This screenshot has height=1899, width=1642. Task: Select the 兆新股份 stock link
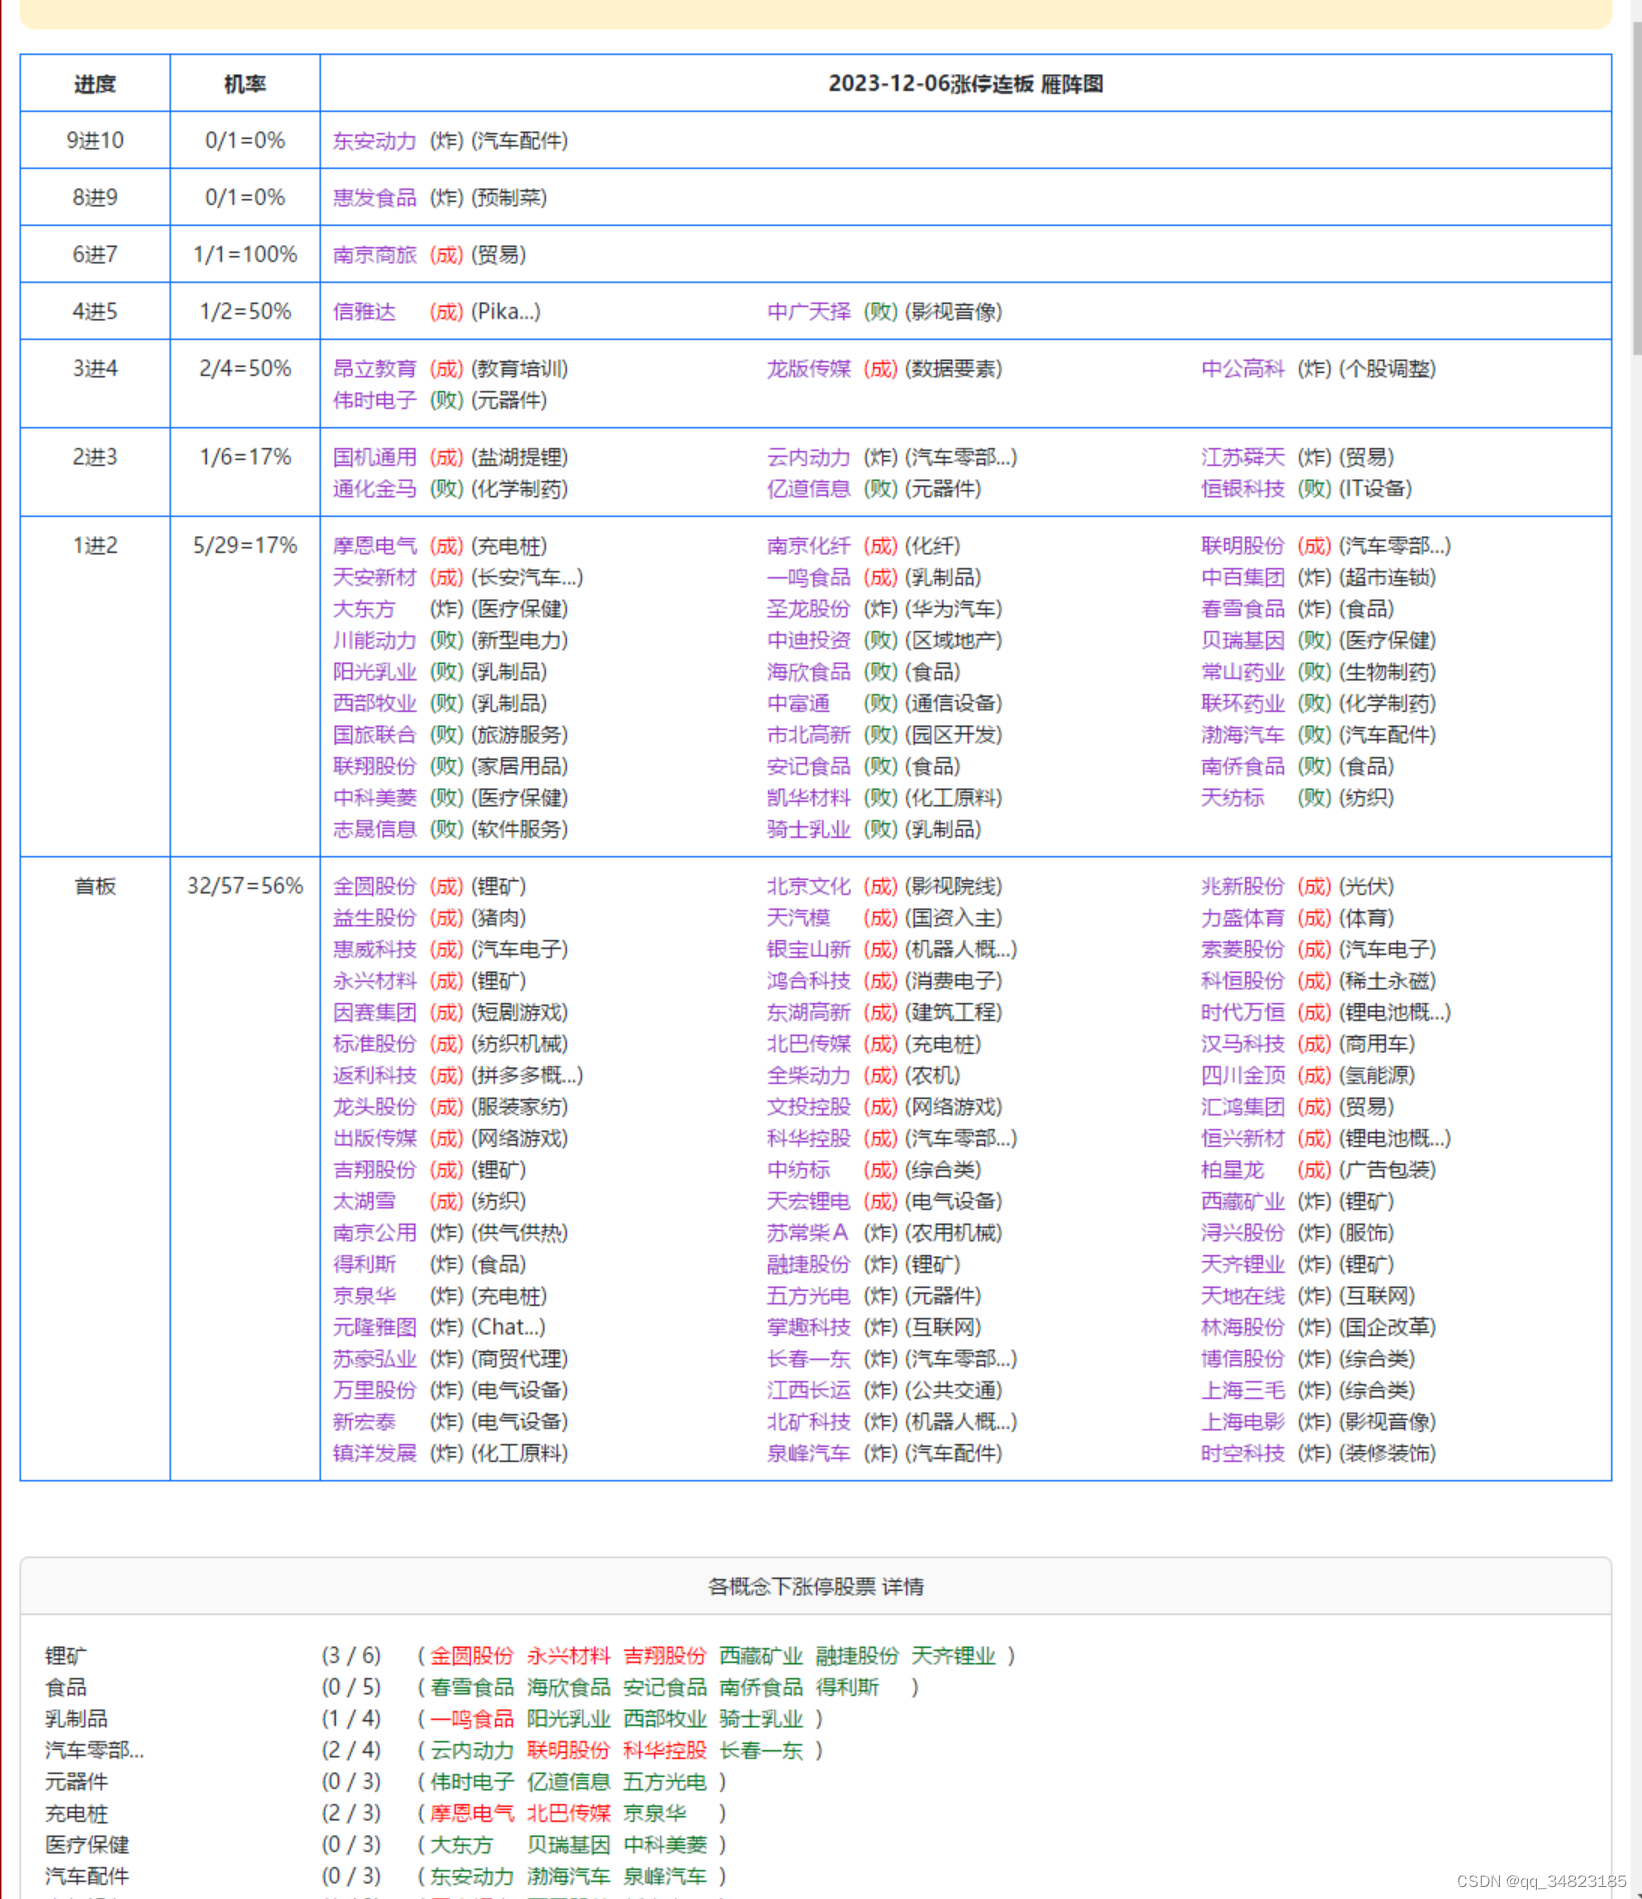[x=1243, y=886]
